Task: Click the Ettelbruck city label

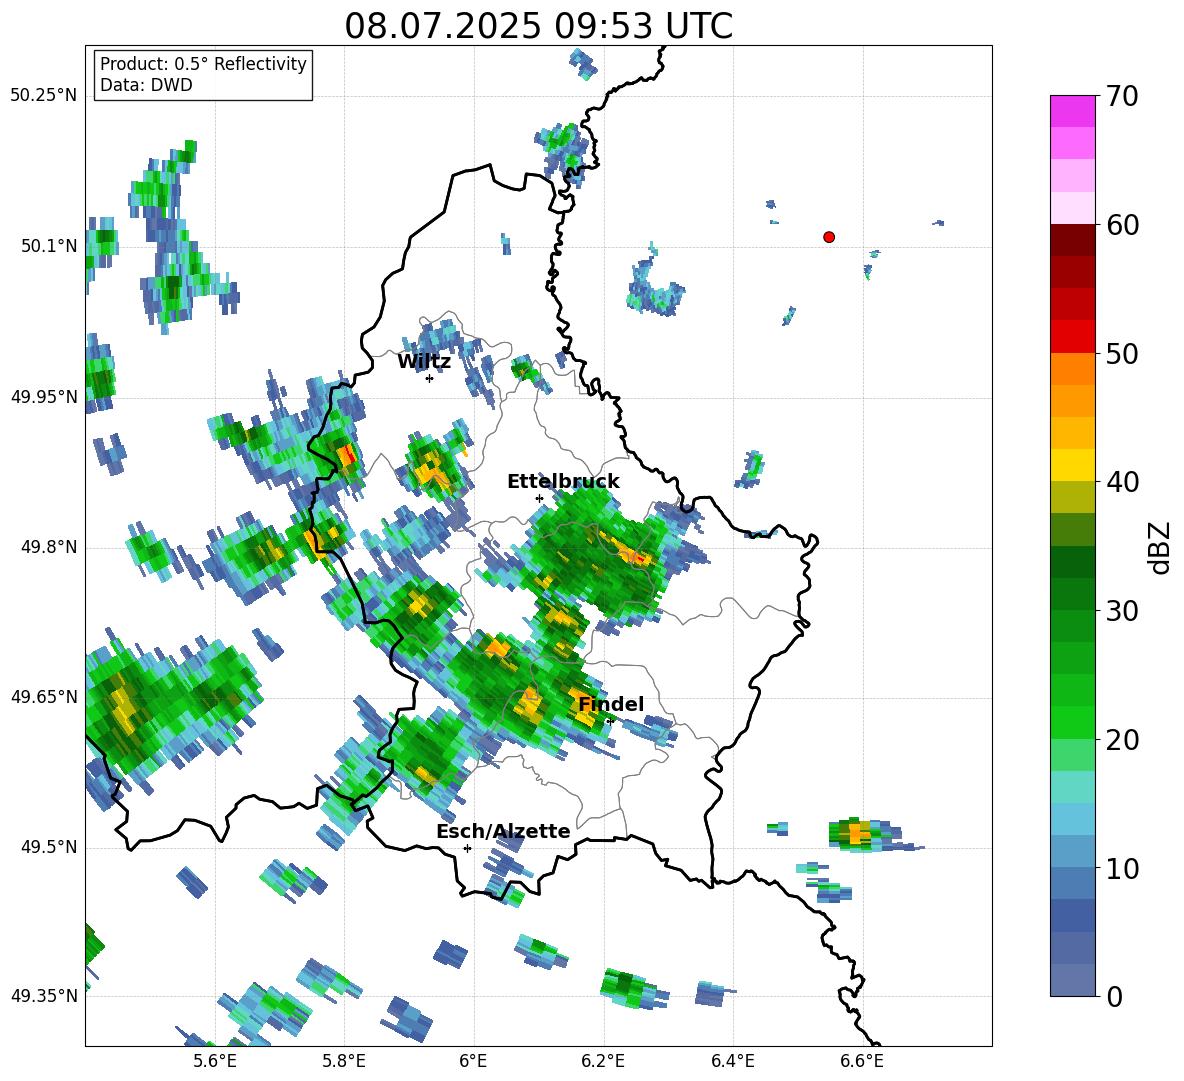Action: tap(563, 482)
